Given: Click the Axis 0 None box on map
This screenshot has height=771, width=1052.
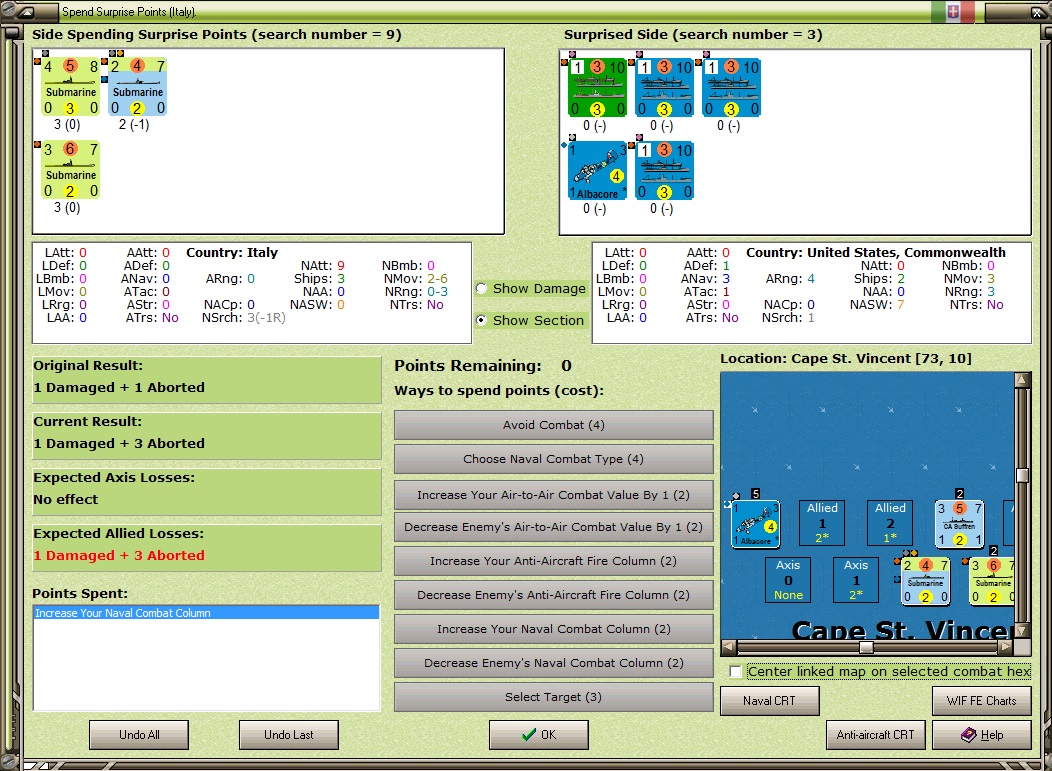Looking at the screenshot, I should point(788,580).
